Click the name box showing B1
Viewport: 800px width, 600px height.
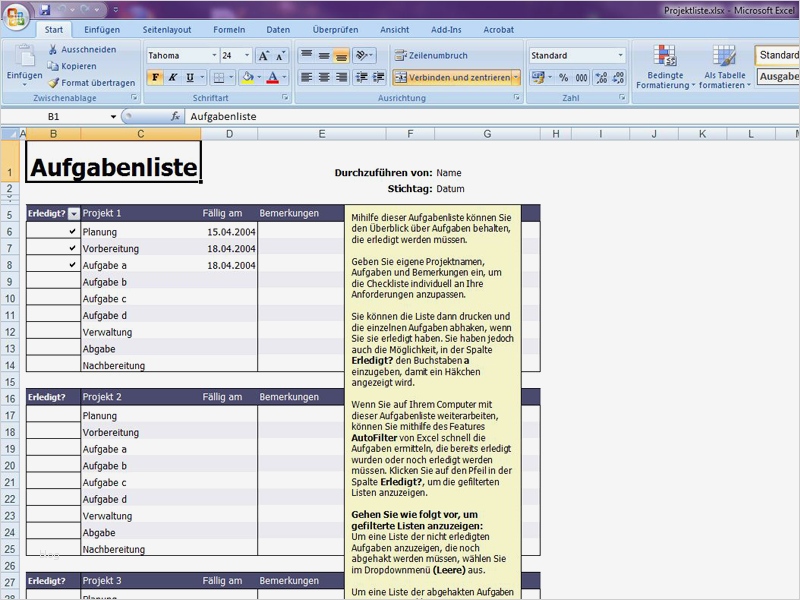click(54, 117)
